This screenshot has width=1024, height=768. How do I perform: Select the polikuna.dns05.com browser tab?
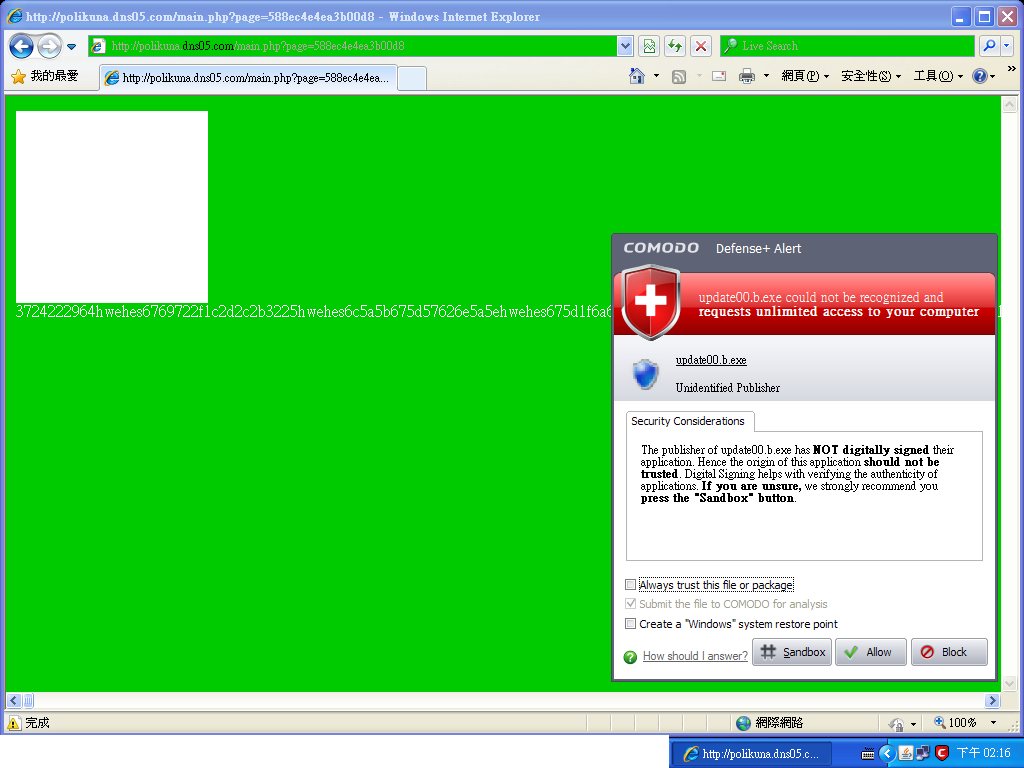pos(248,78)
